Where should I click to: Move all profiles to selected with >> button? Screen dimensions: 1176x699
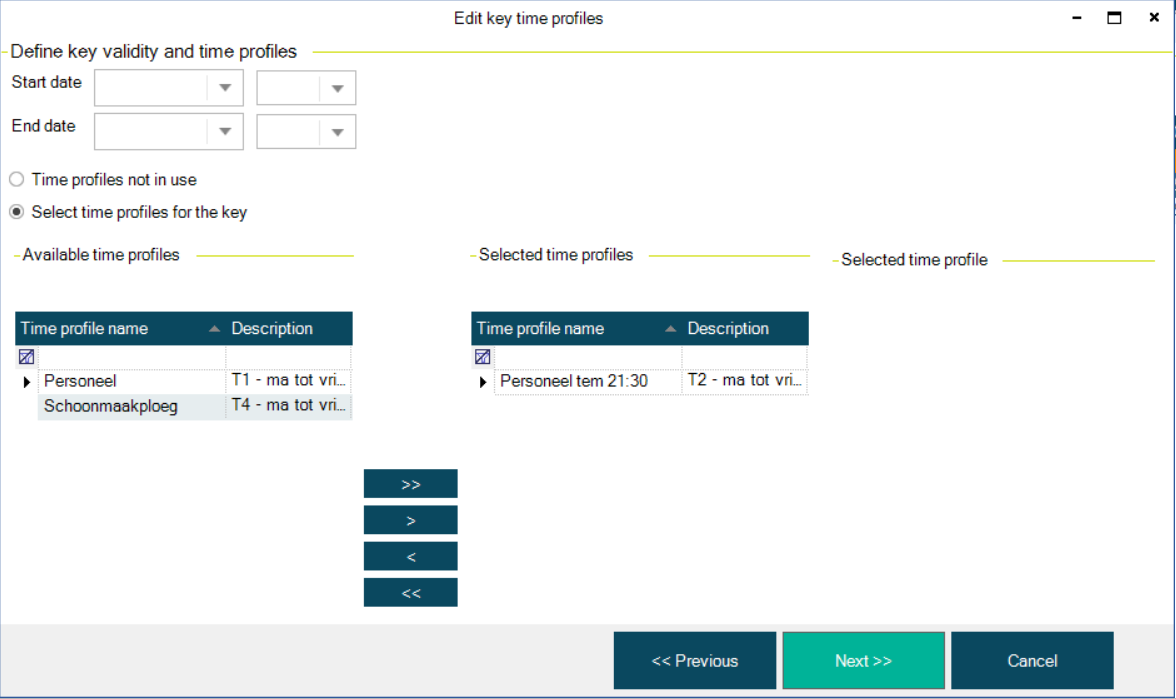click(x=410, y=484)
